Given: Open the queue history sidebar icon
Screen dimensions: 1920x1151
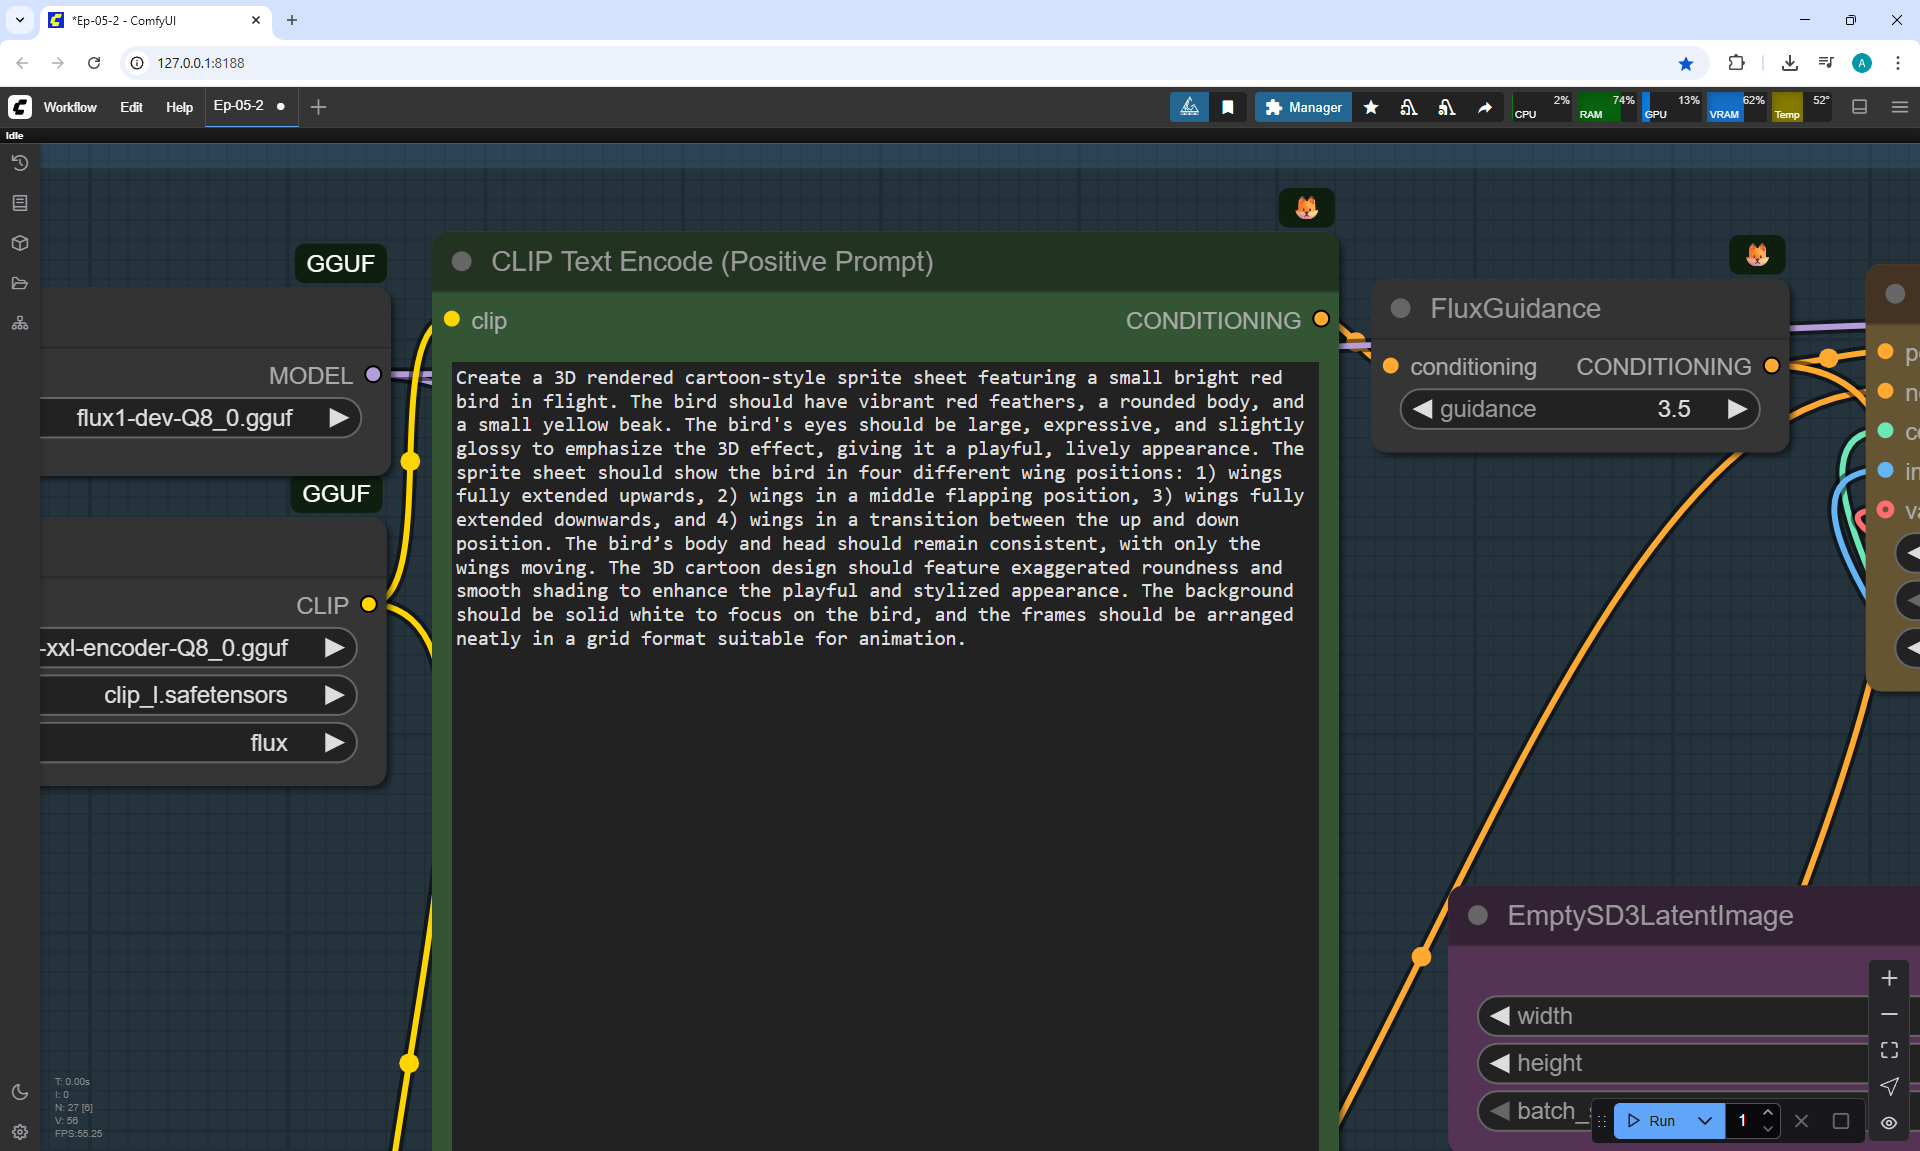Looking at the screenshot, I should [x=20, y=163].
